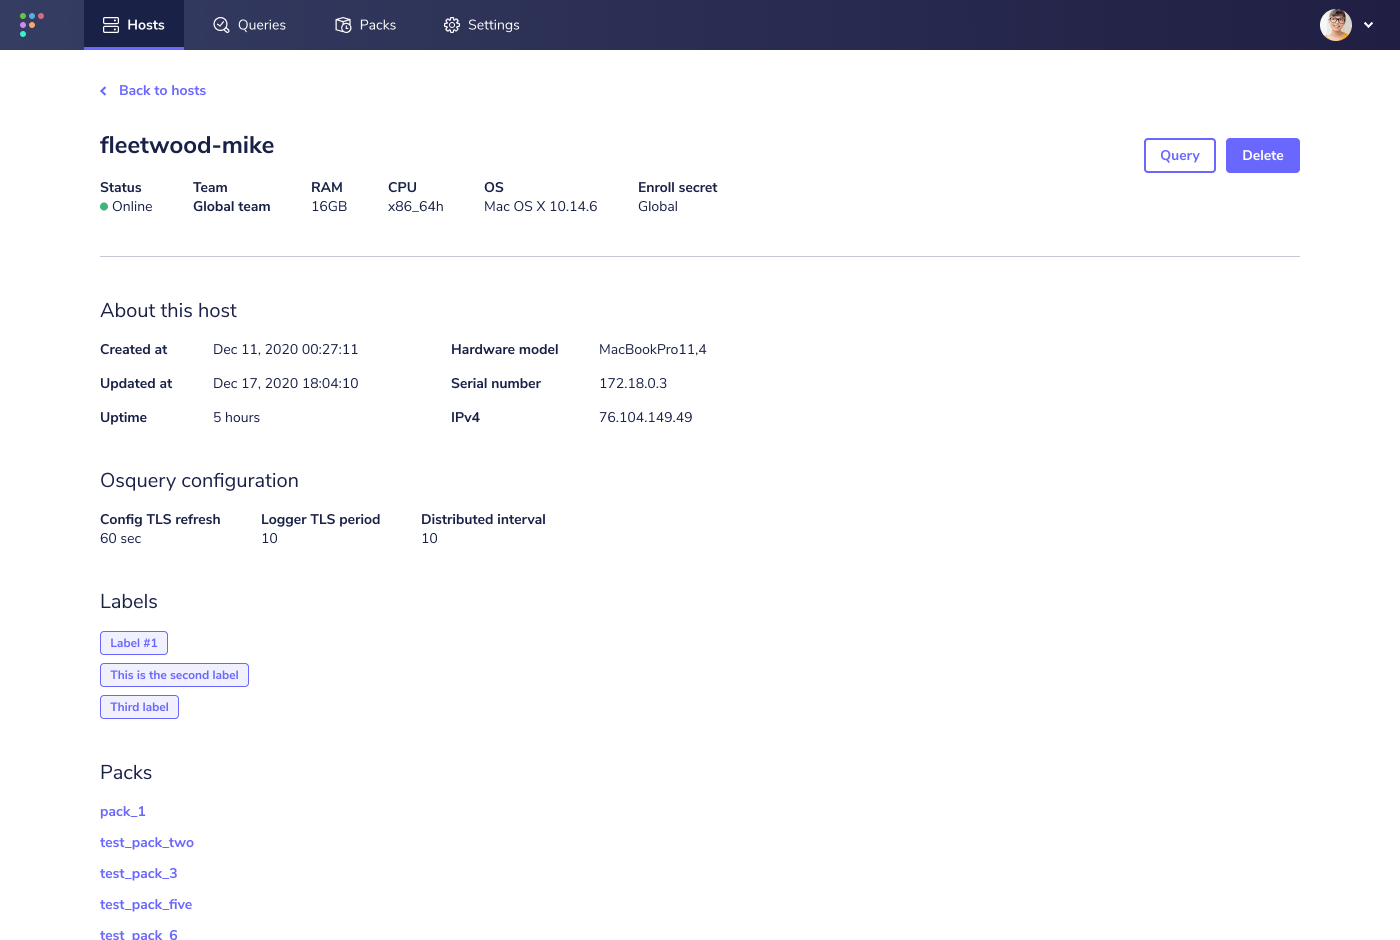The height and width of the screenshot is (940, 1400).
Task: Click the 60 sec Config TLS refresh value
Action: point(121,538)
